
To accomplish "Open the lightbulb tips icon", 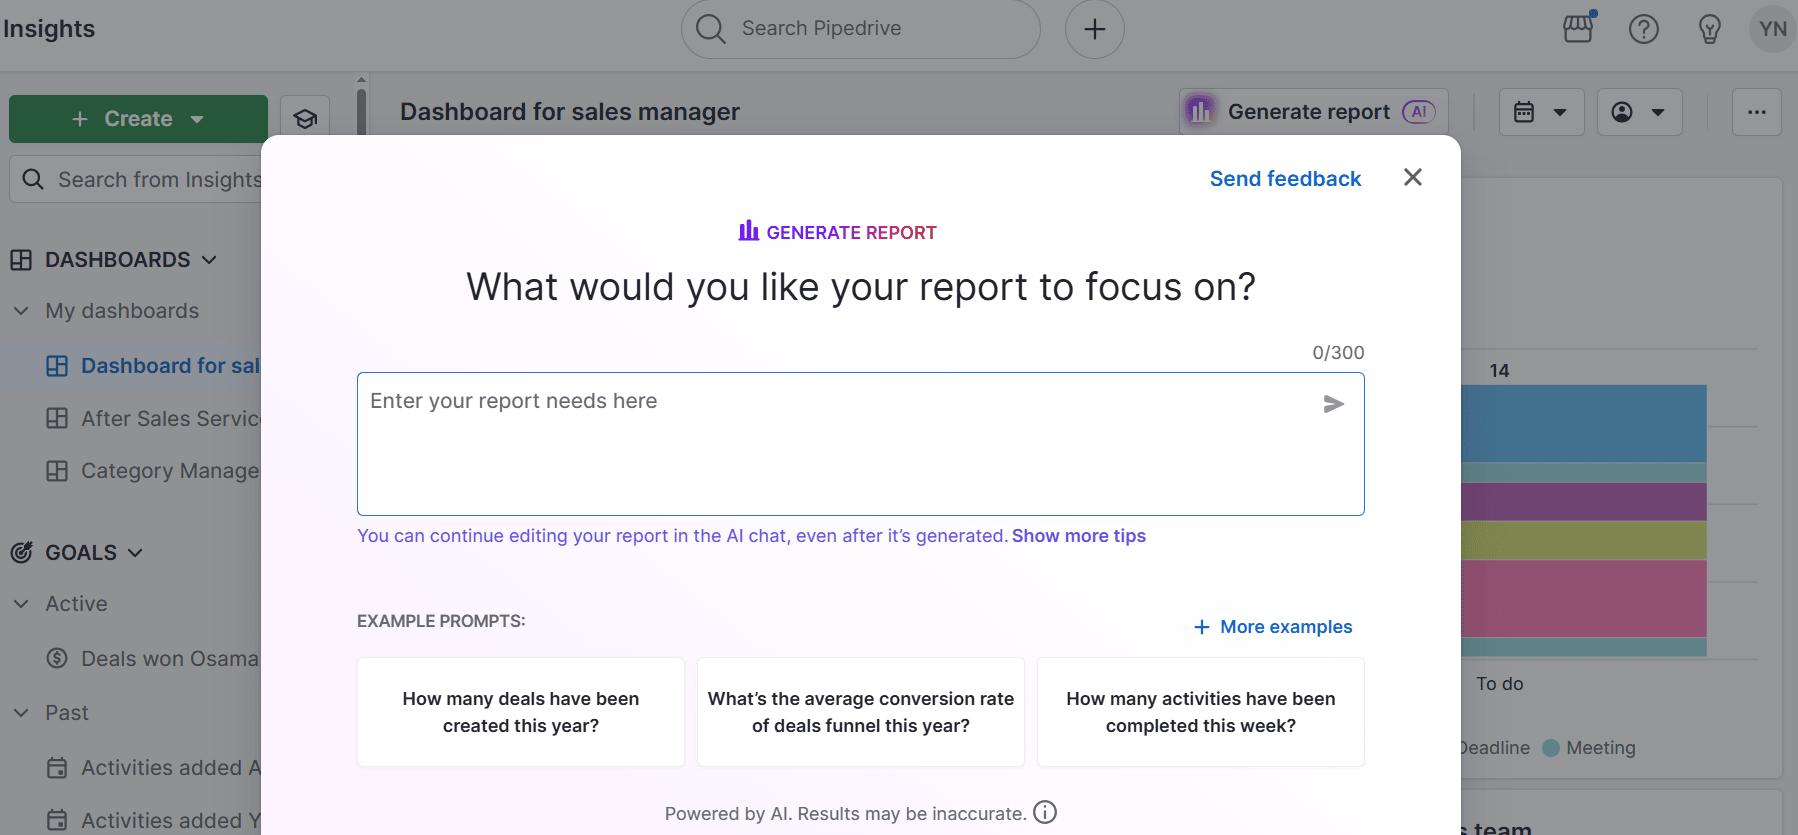I will tap(1710, 29).
